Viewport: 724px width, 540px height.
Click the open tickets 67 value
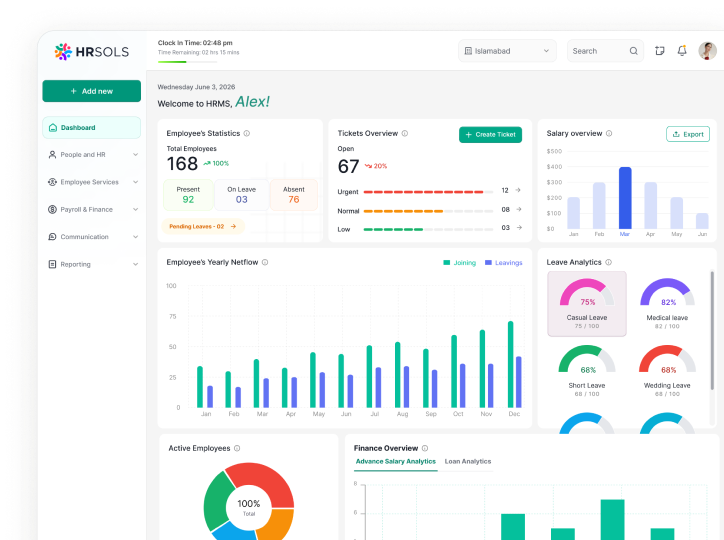348,167
